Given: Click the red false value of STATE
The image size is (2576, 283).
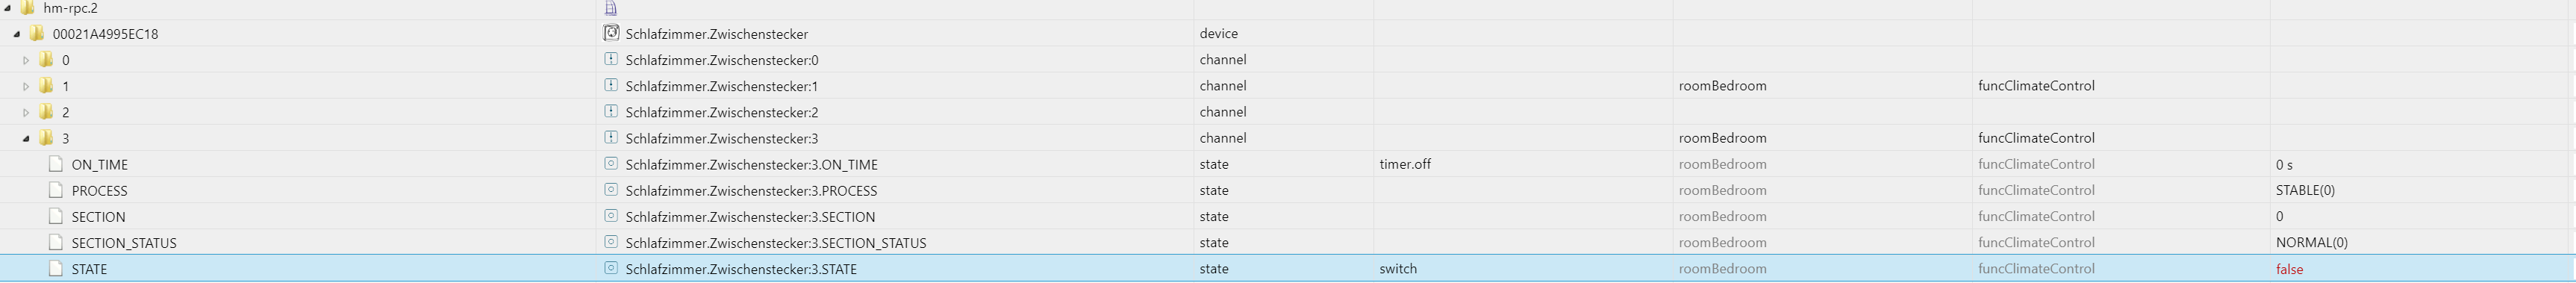Looking at the screenshot, I should (2289, 269).
